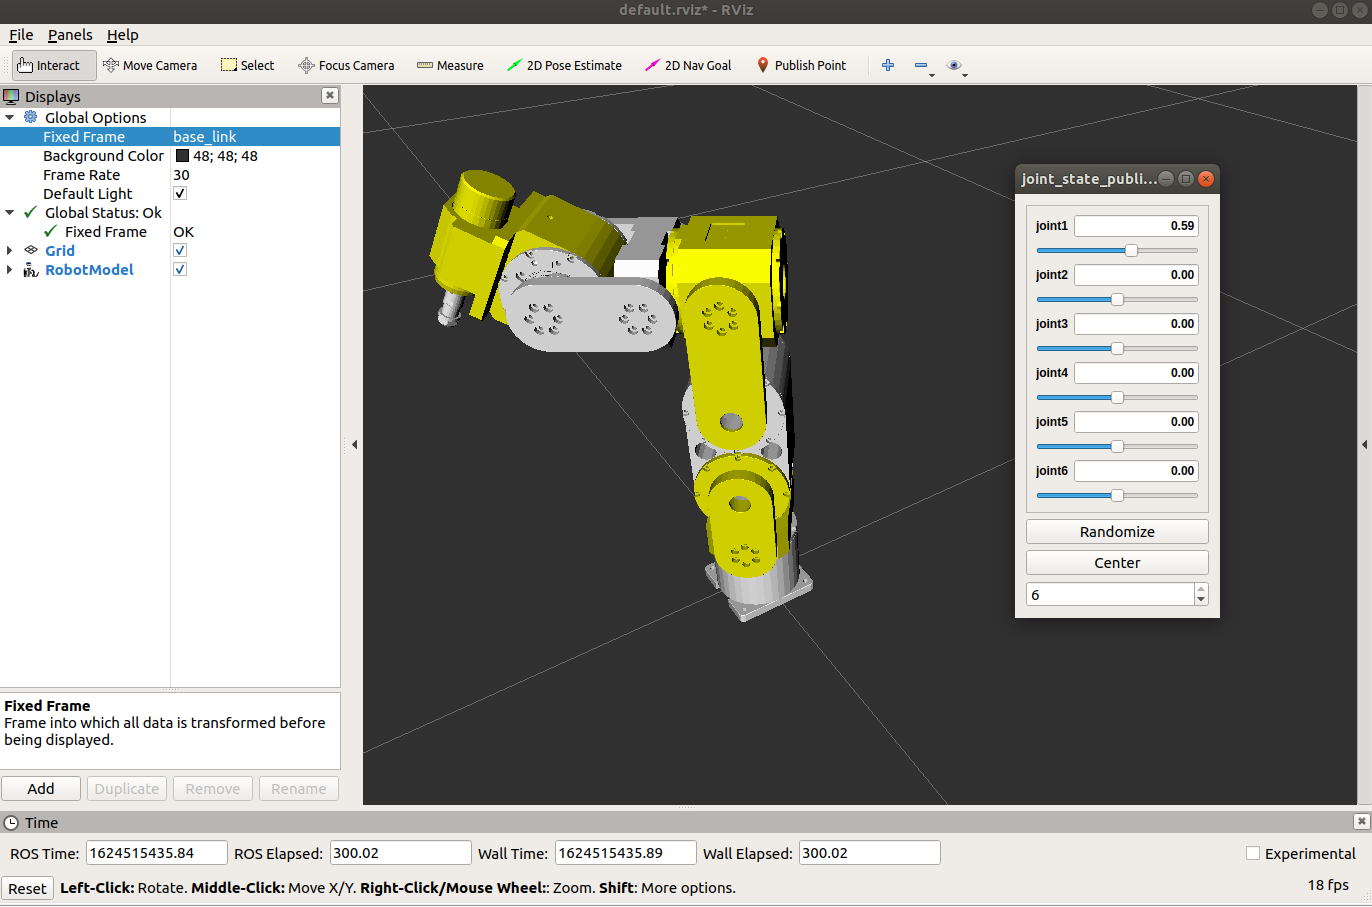Image resolution: width=1372 pixels, height=907 pixels.
Task: Maximize the joint_state_publisher window
Action: click(1186, 179)
